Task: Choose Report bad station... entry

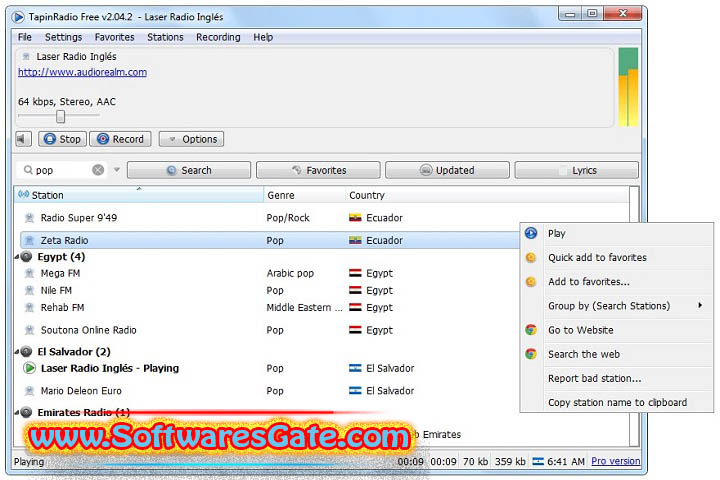Action: [x=617, y=378]
